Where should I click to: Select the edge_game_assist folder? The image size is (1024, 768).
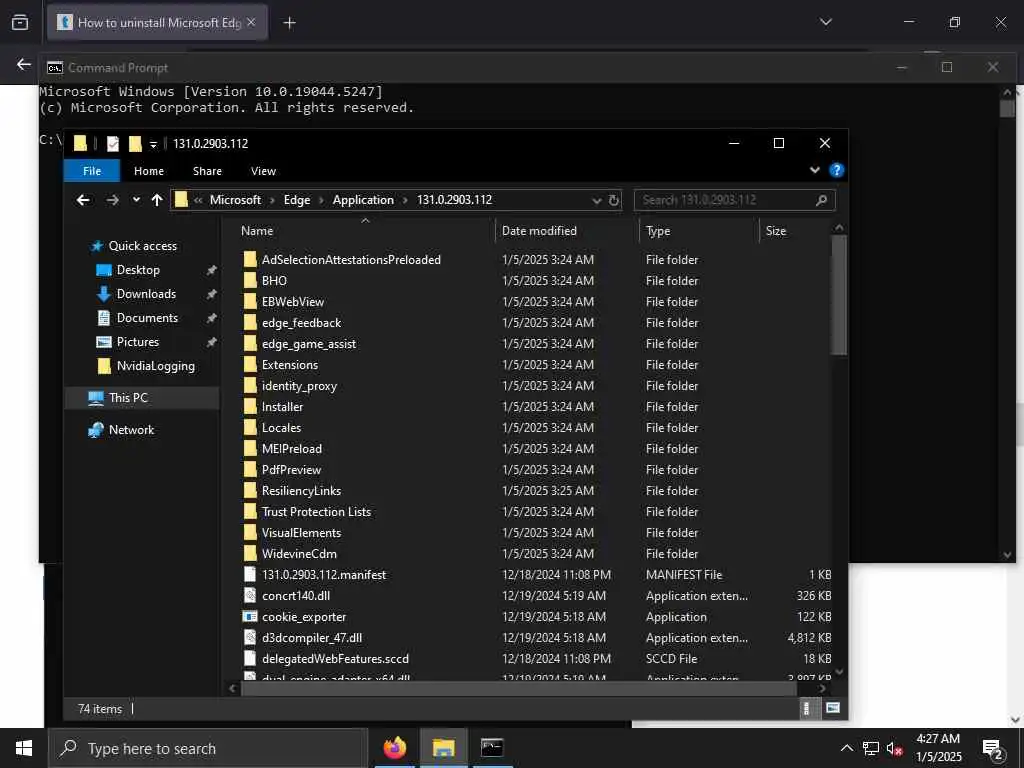coord(309,344)
